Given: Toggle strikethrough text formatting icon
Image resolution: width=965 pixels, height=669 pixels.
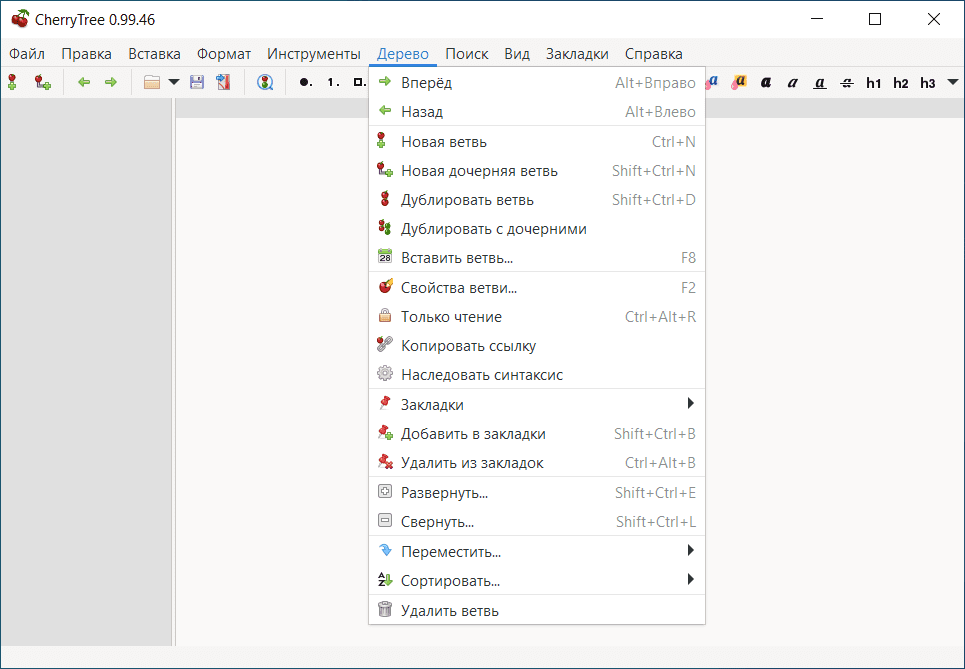Looking at the screenshot, I should click(x=847, y=82).
